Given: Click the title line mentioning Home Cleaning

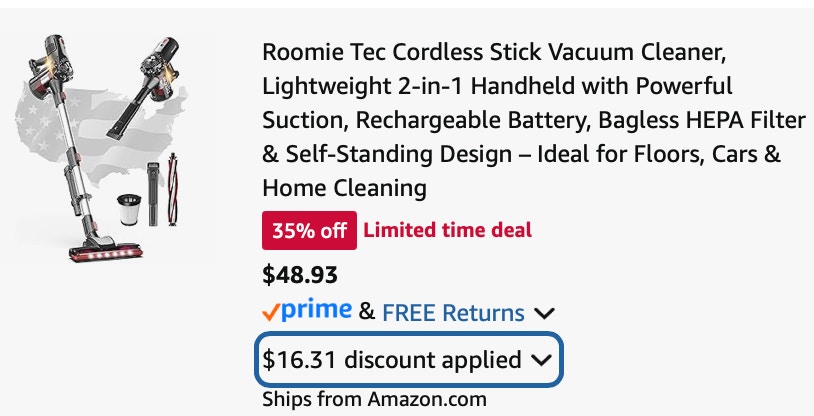Looking at the screenshot, I should click(344, 187).
